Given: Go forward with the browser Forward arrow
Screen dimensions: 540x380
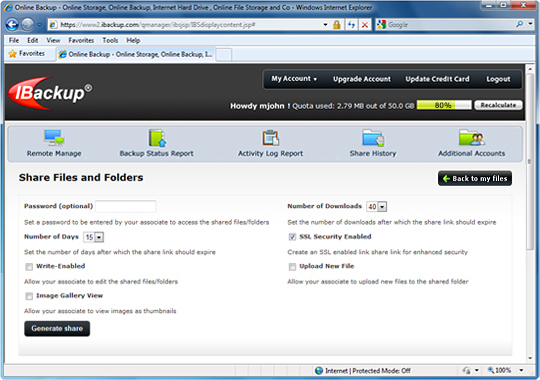Looking at the screenshot, I should [x=28, y=24].
